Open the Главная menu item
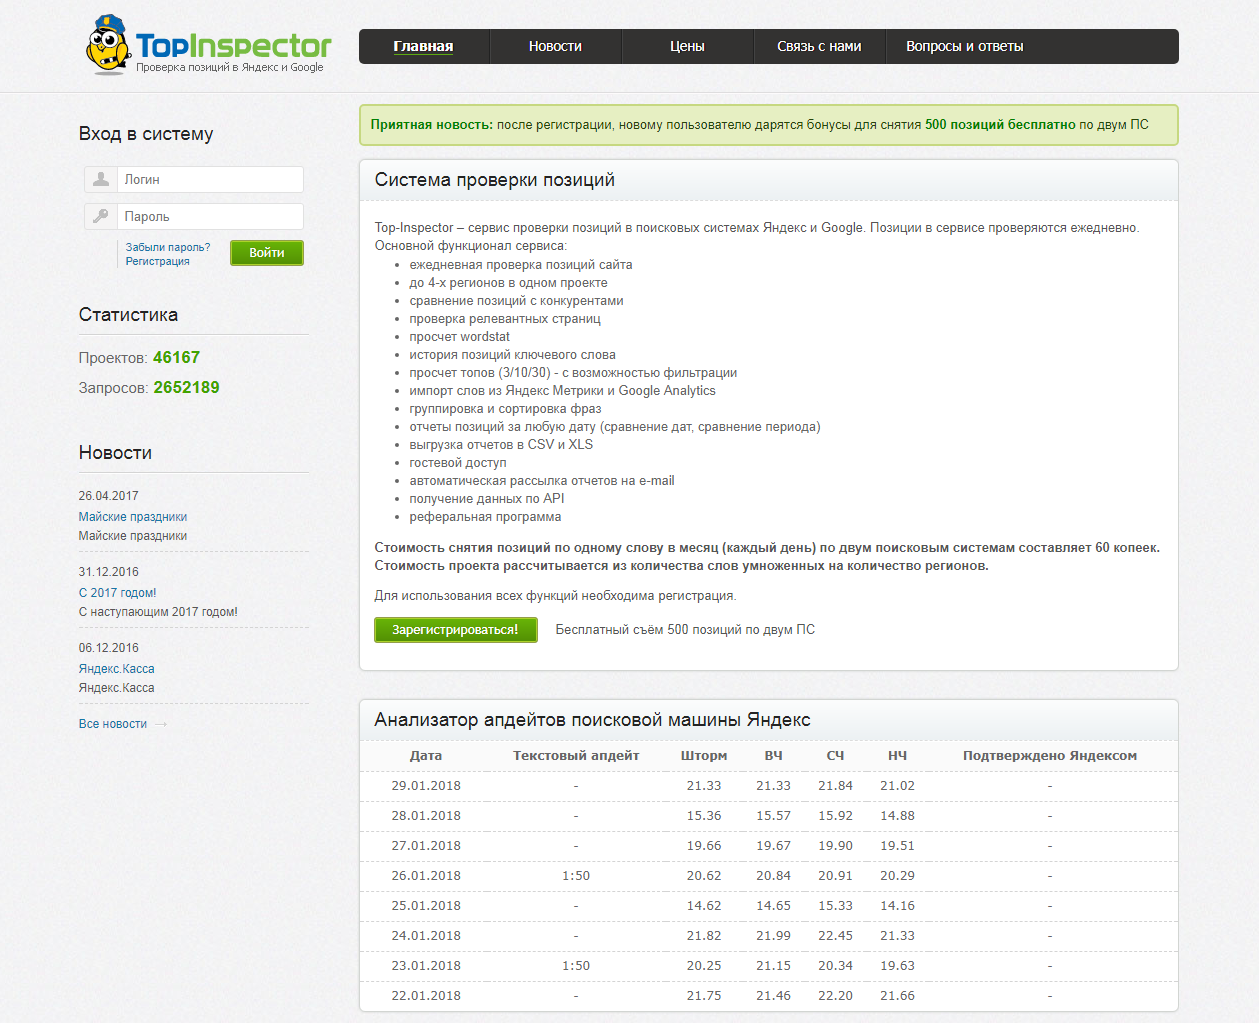 pyautogui.click(x=423, y=46)
